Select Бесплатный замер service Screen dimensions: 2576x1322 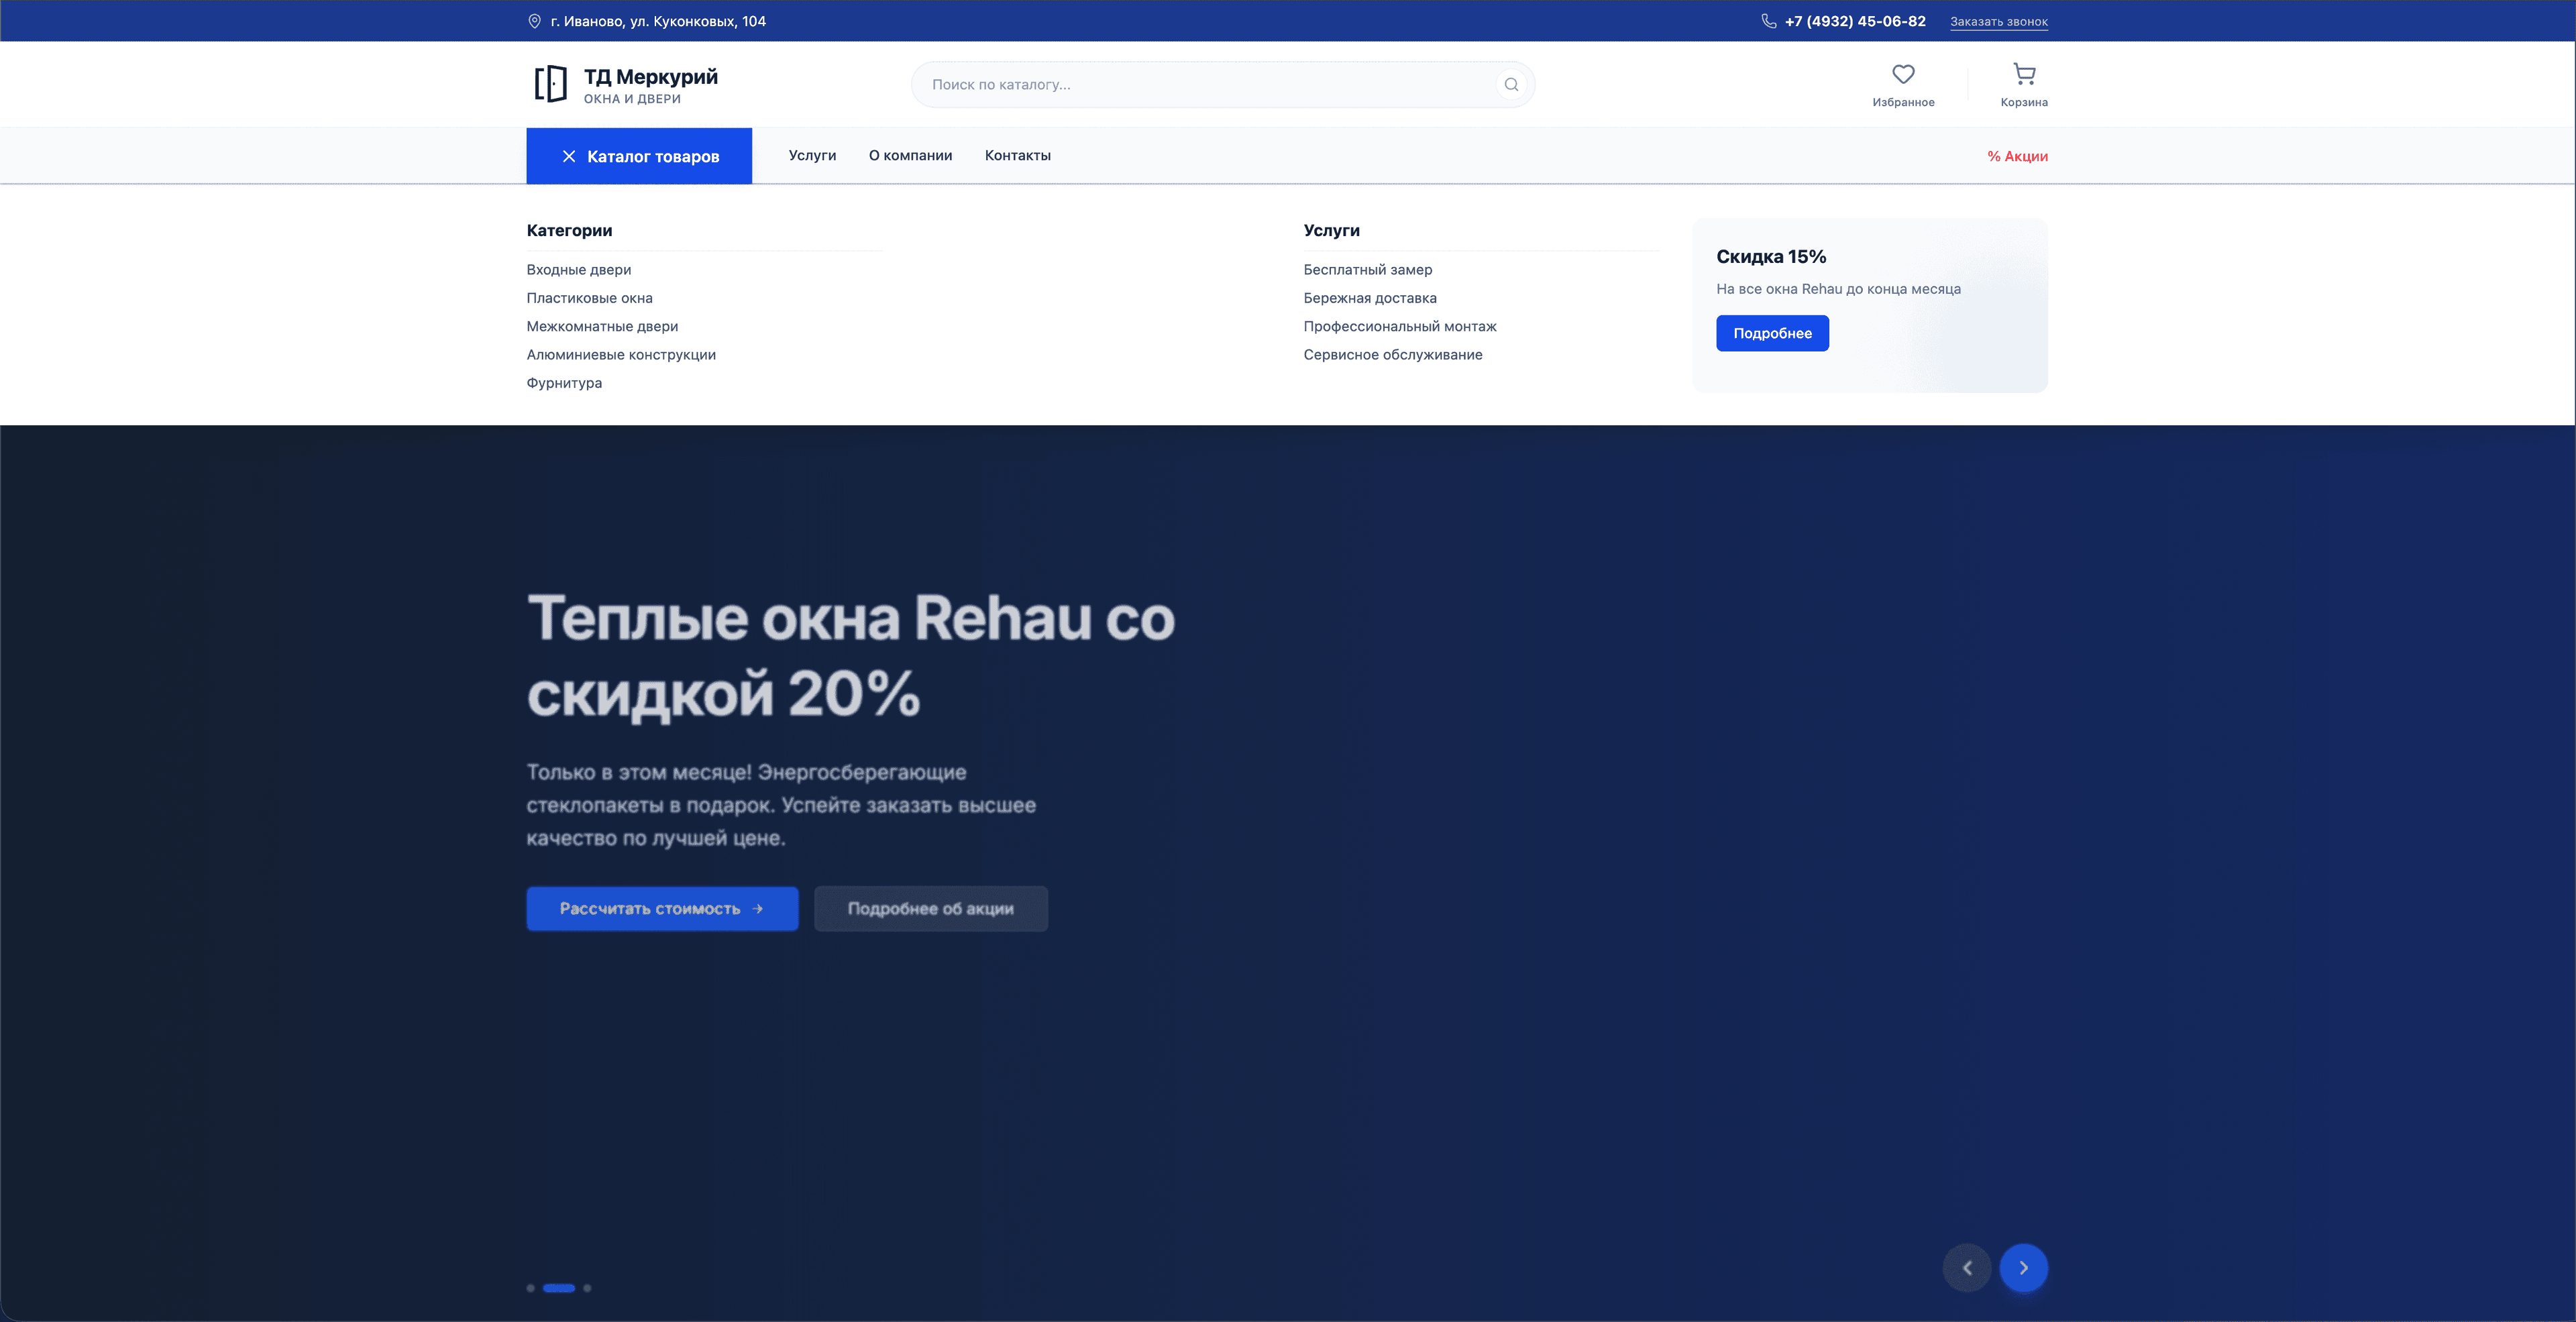click(1367, 270)
